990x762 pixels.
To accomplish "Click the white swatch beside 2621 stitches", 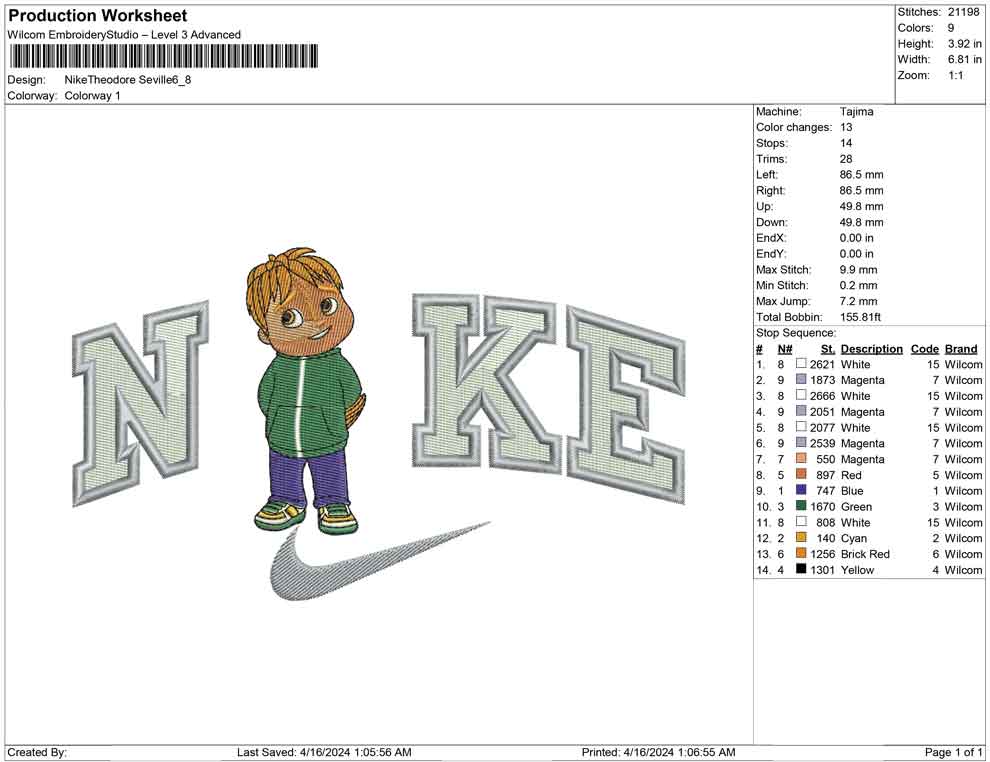I will 801,363.
